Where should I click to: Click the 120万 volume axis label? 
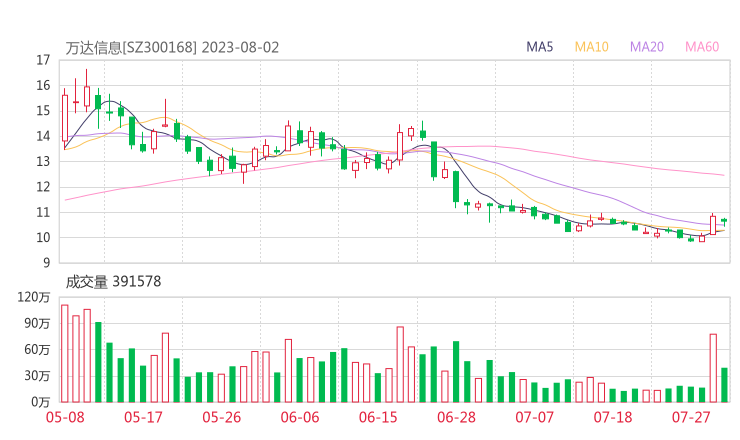coord(34,297)
